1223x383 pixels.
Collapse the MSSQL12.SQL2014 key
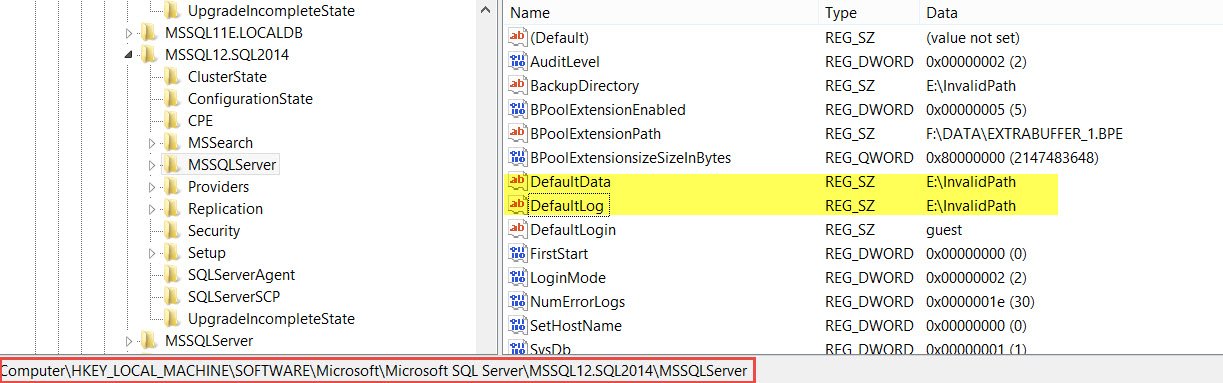coord(129,56)
